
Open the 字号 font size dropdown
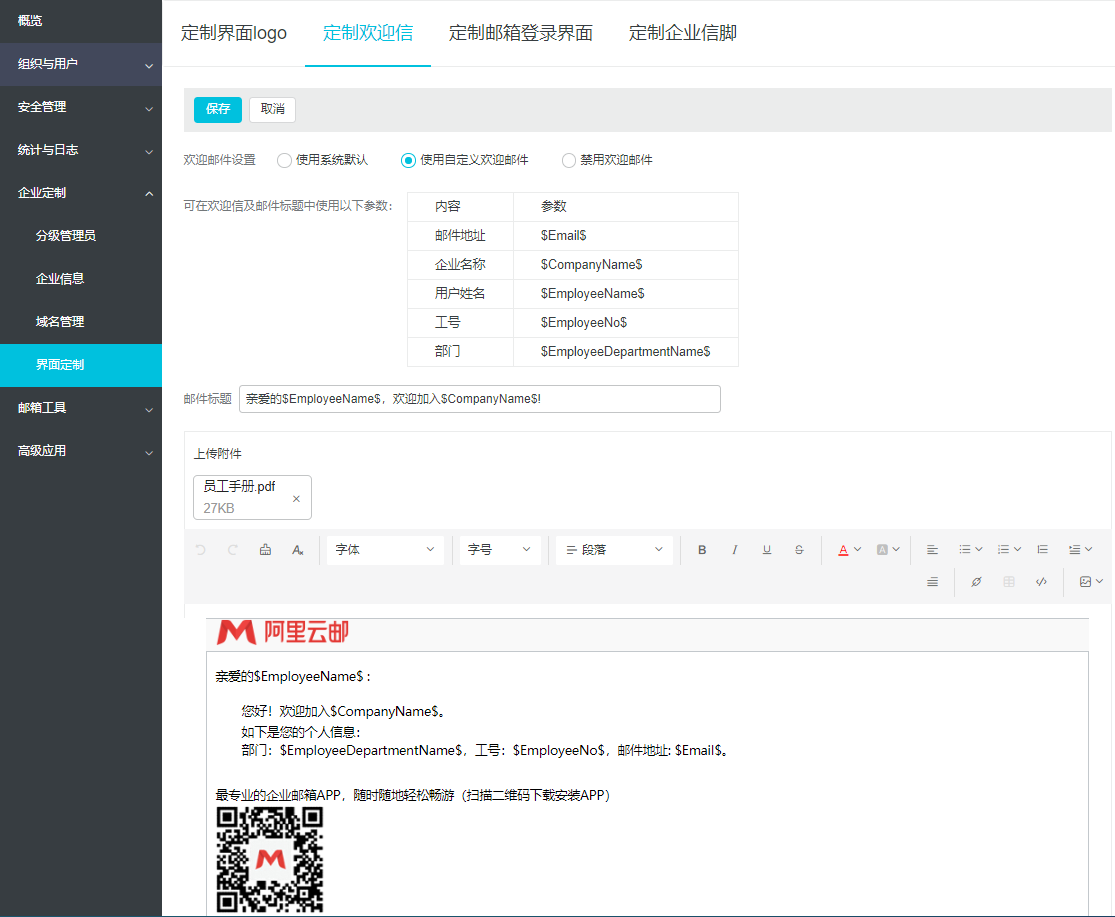[x=499, y=550]
